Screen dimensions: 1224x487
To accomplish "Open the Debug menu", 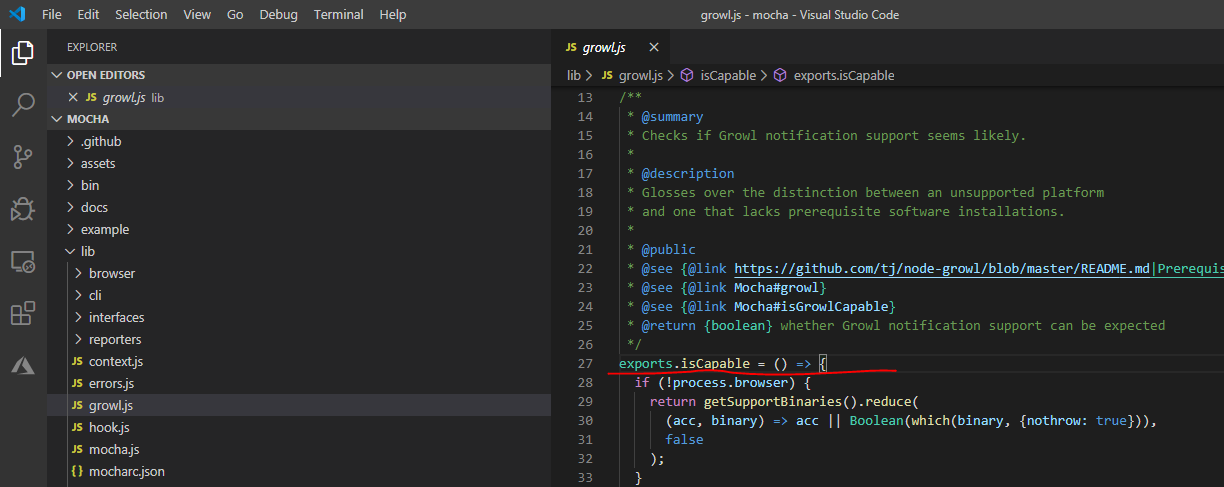I will (x=278, y=15).
